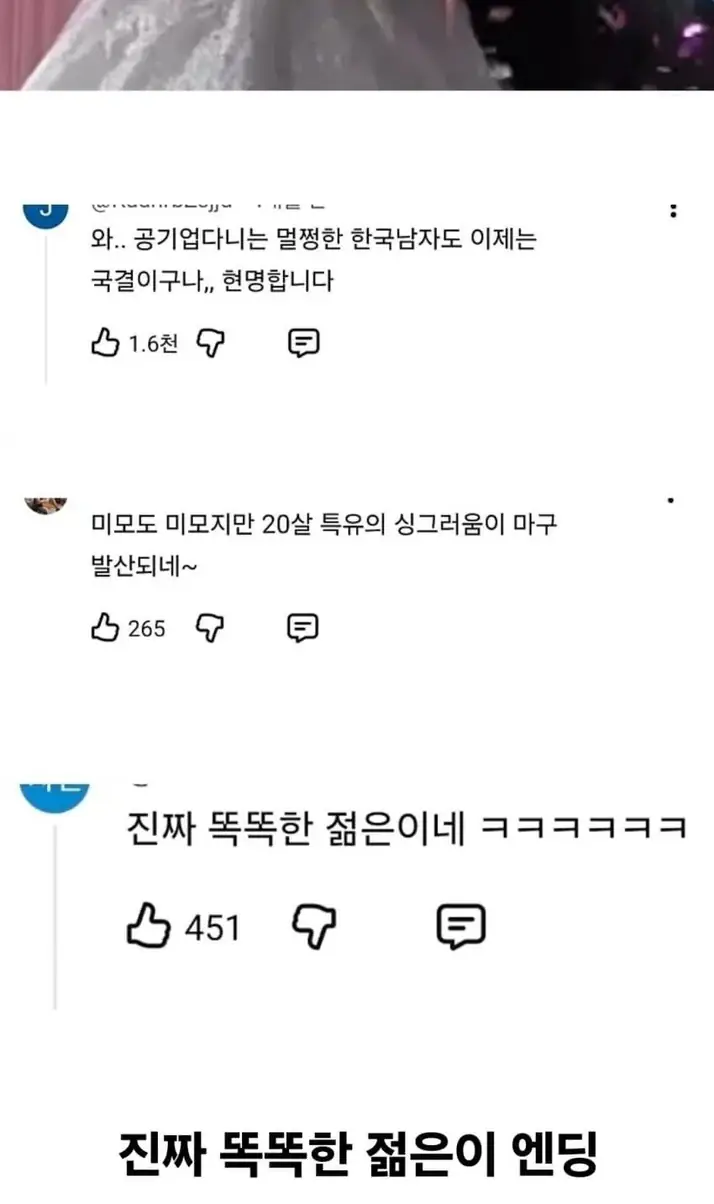714x1204 pixels.
Task: Open the three-dot menu for the 공기업 comment
Action: pyautogui.click(x=673, y=211)
